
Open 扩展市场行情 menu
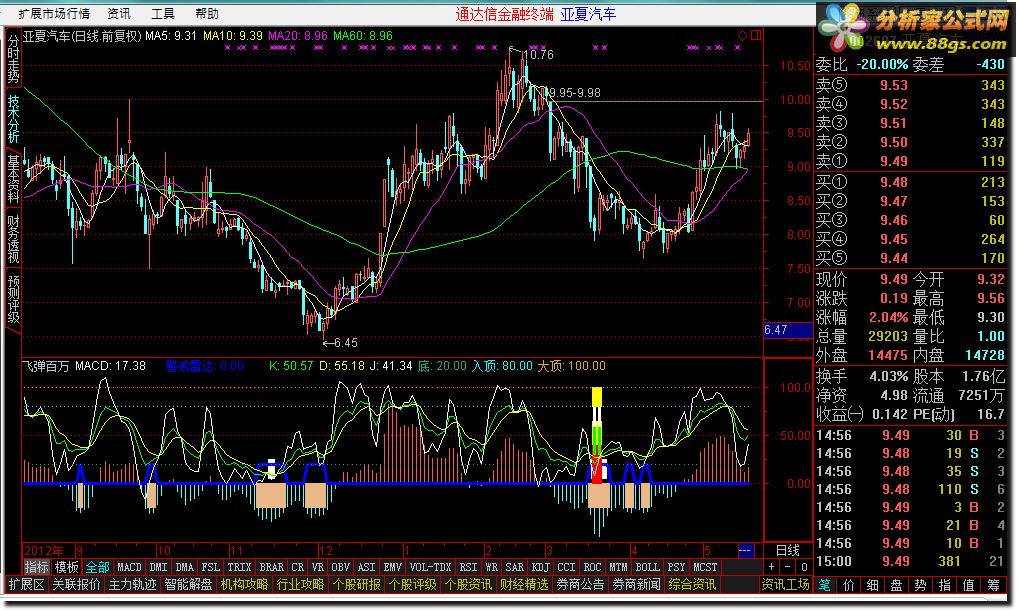[55, 13]
